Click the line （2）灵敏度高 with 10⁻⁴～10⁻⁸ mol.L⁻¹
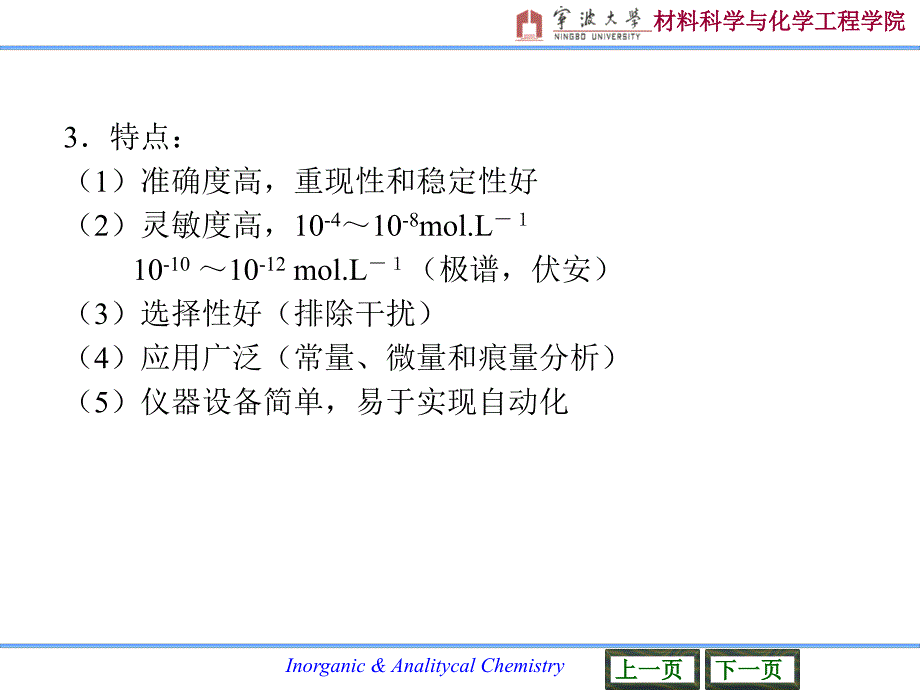The height and width of the screenshot is (690, 920). (303, 225)
